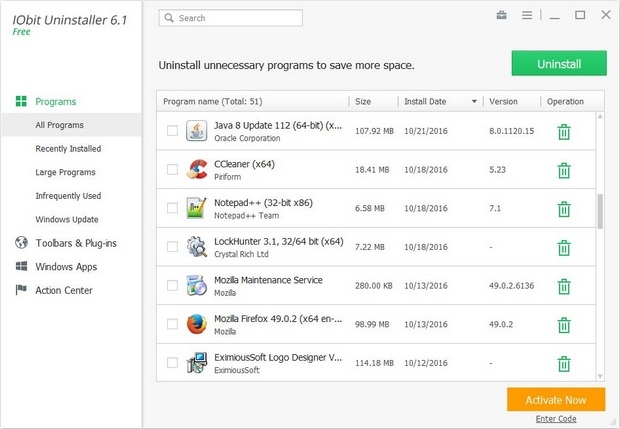Select the Mozilla Maintenance Service name
Image resolution: width=620 pixels, height=429 pixels.
(x=268, y=280)
